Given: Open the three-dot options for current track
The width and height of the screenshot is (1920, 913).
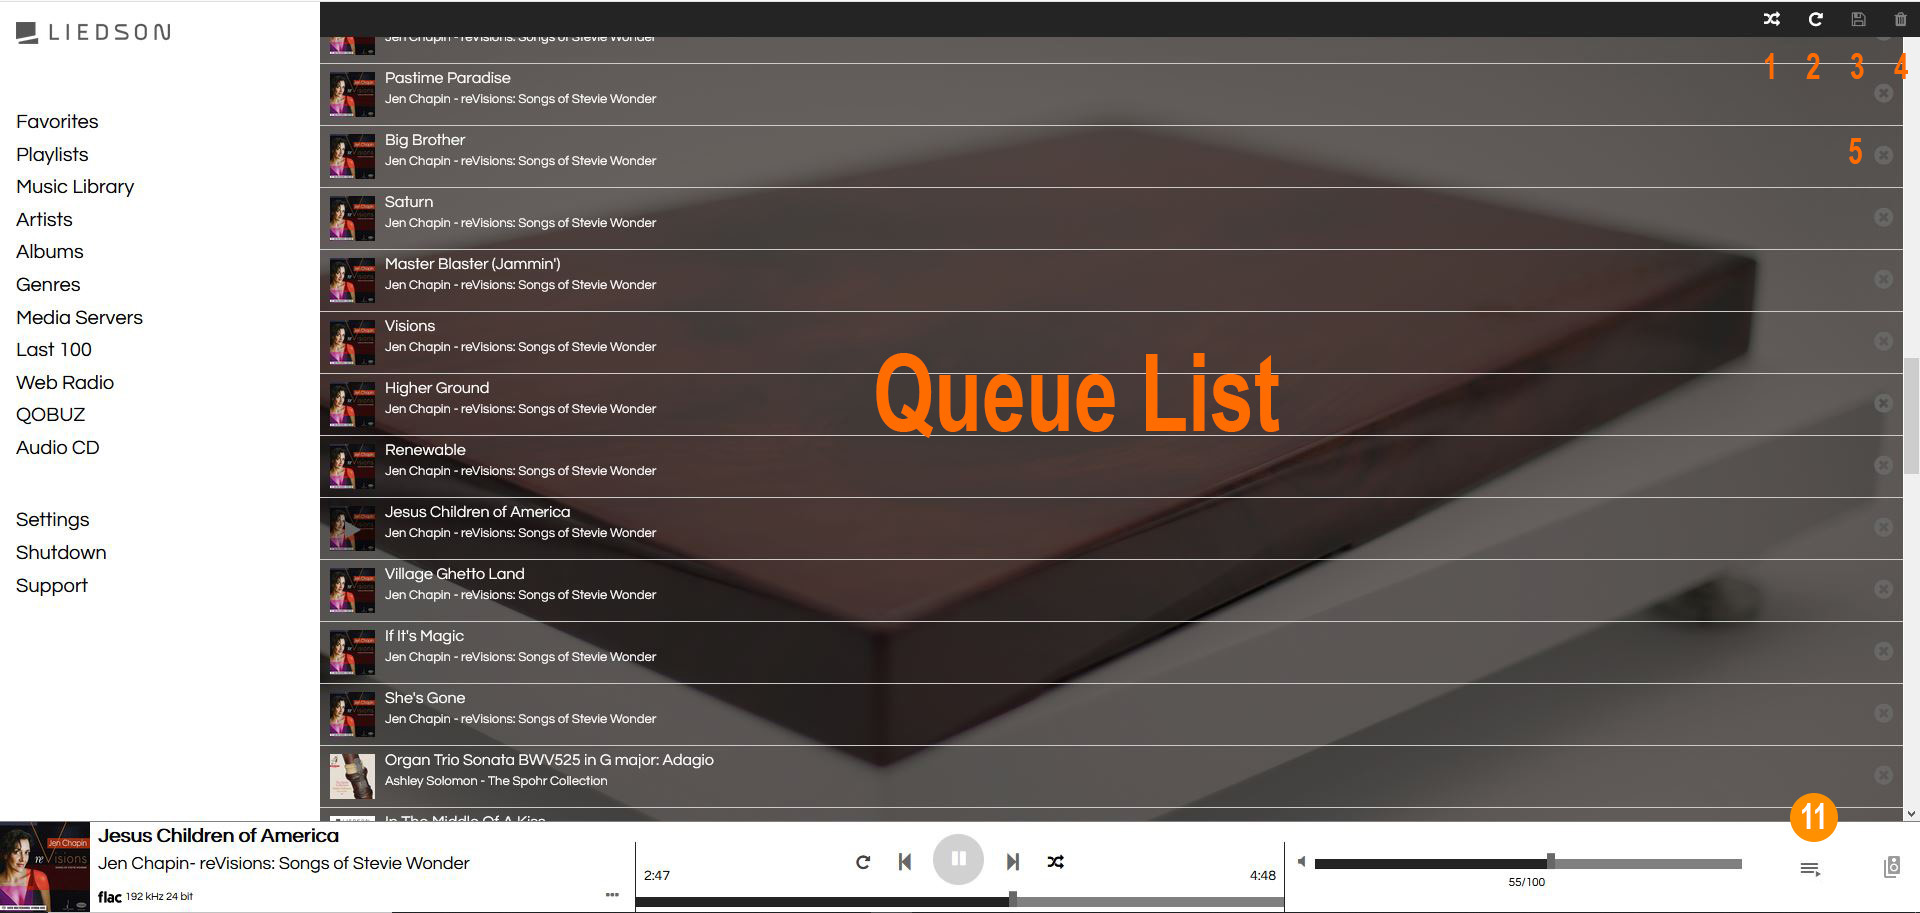Looking at the screenshot, I should tap(612, 895).
